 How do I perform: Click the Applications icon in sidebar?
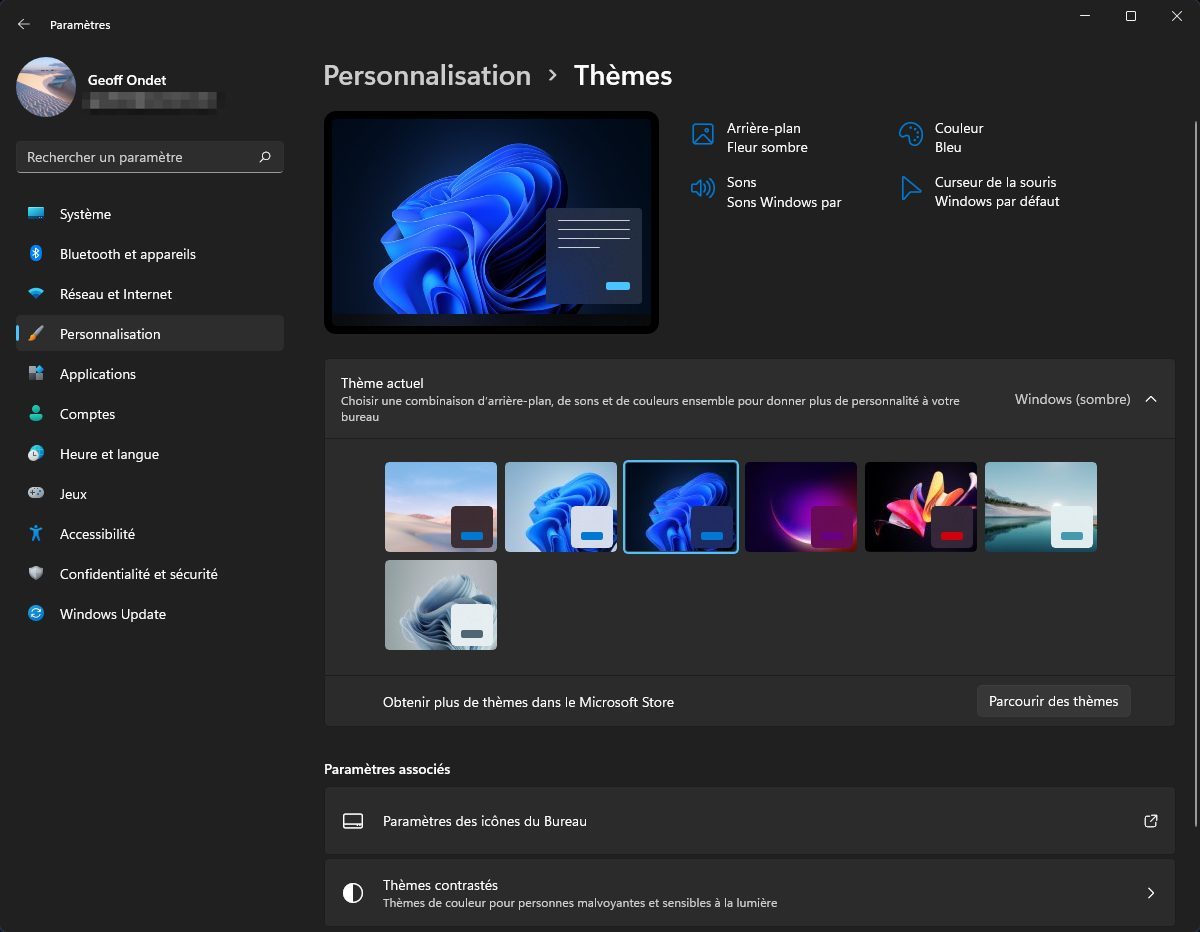pyautogui.click(x=36, y=374)
